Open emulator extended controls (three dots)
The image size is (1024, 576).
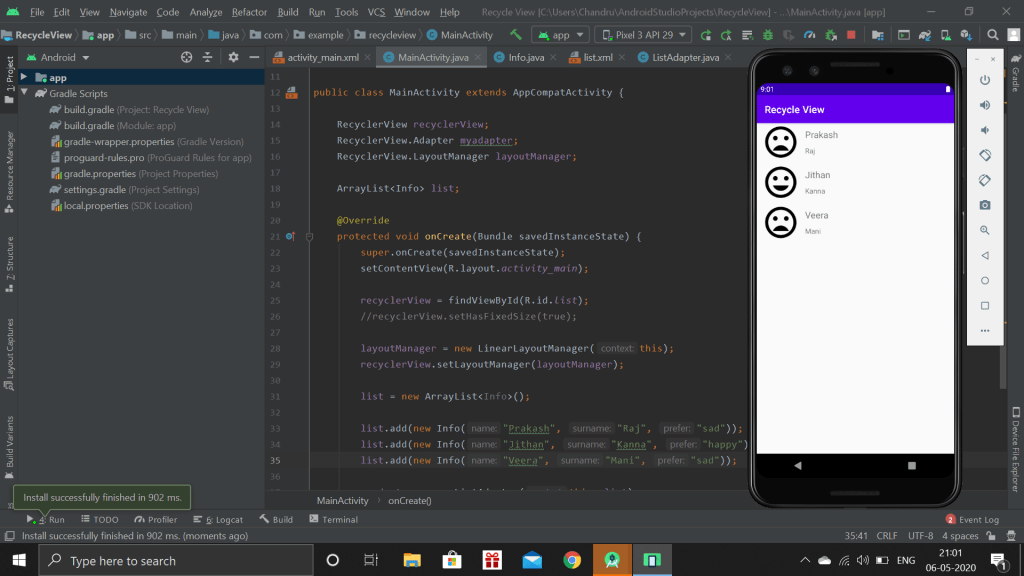pos(985,330)
